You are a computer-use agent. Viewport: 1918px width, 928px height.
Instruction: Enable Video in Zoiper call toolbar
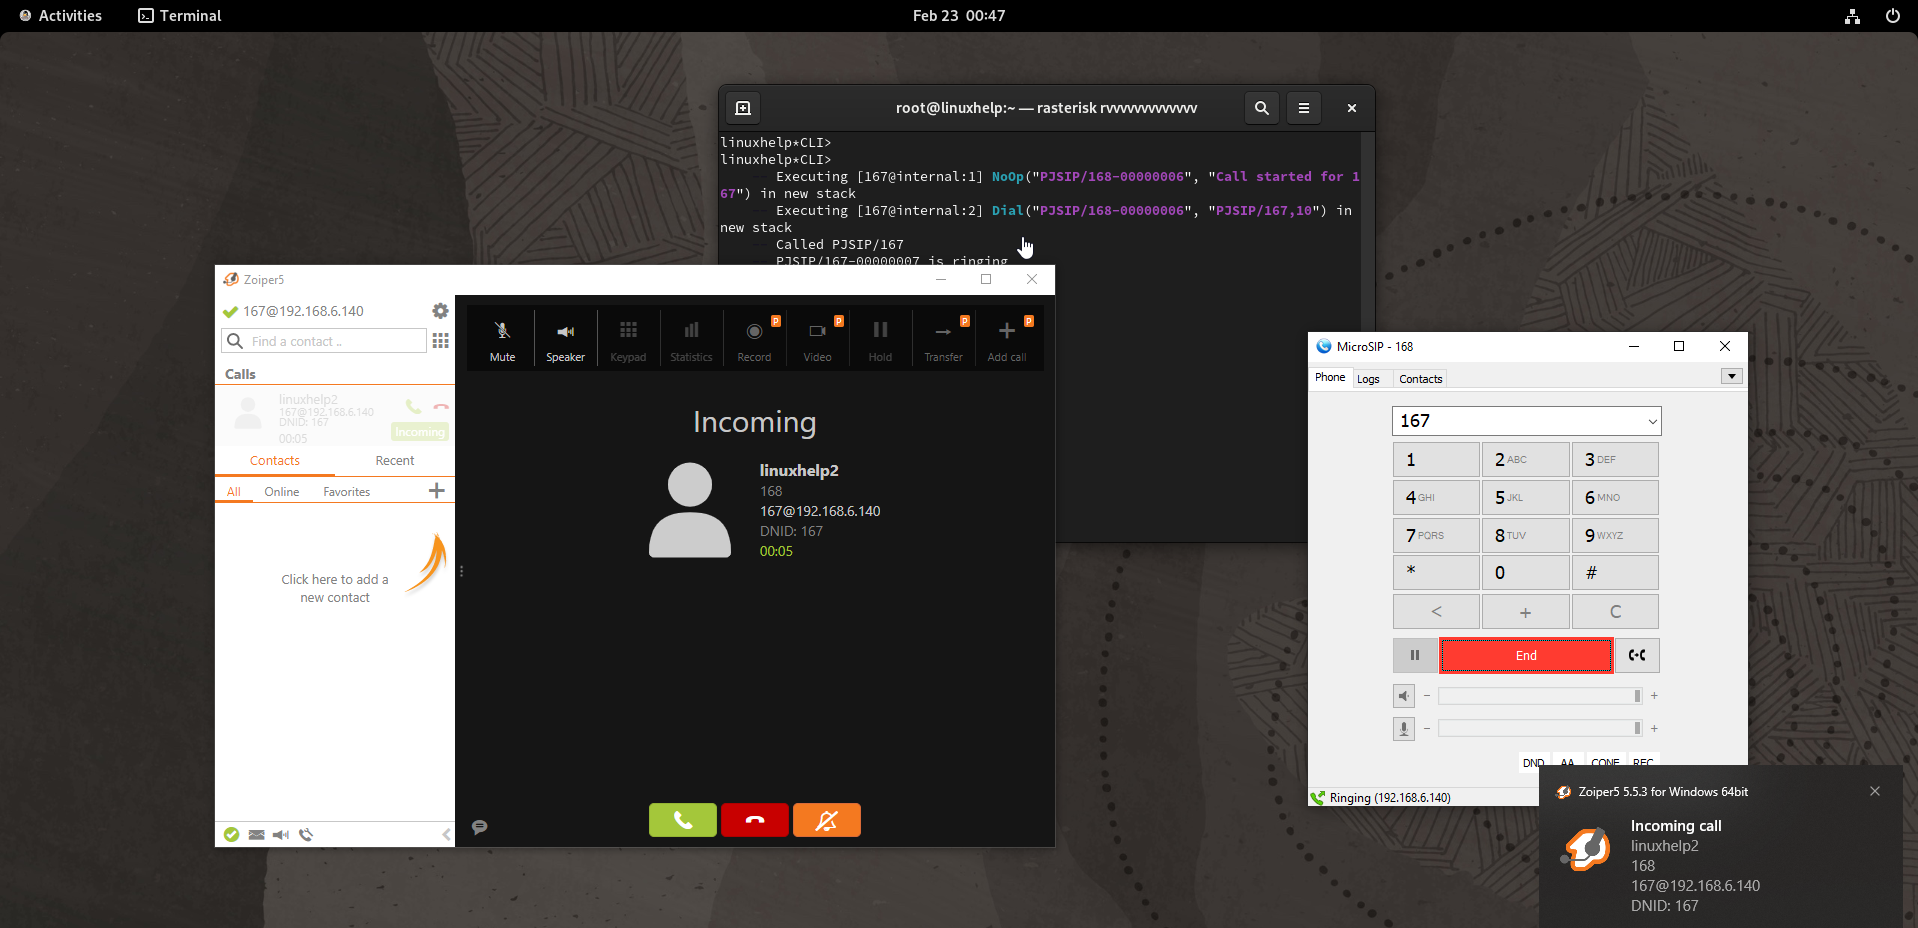(817, 340)
